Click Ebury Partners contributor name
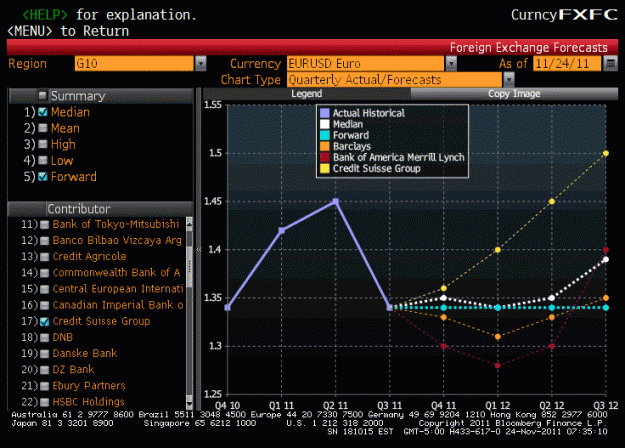 click(x=89, y=386)
